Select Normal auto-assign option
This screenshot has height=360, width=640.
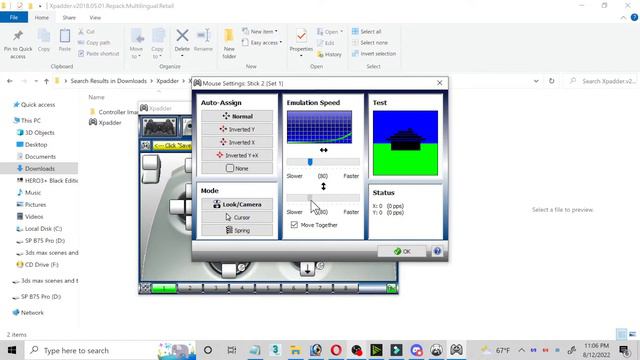click(237, 116)
